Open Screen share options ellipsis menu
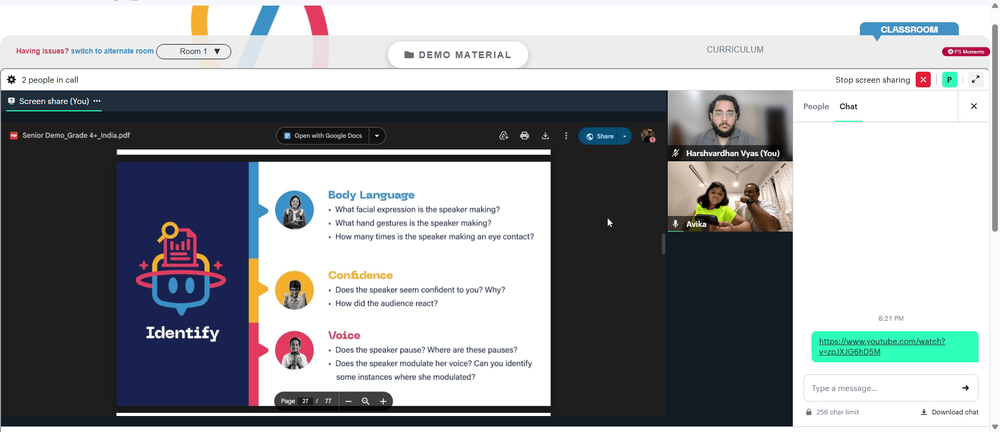The height and width of the screenshot is (432, 1000). click(x=96, y=101)
